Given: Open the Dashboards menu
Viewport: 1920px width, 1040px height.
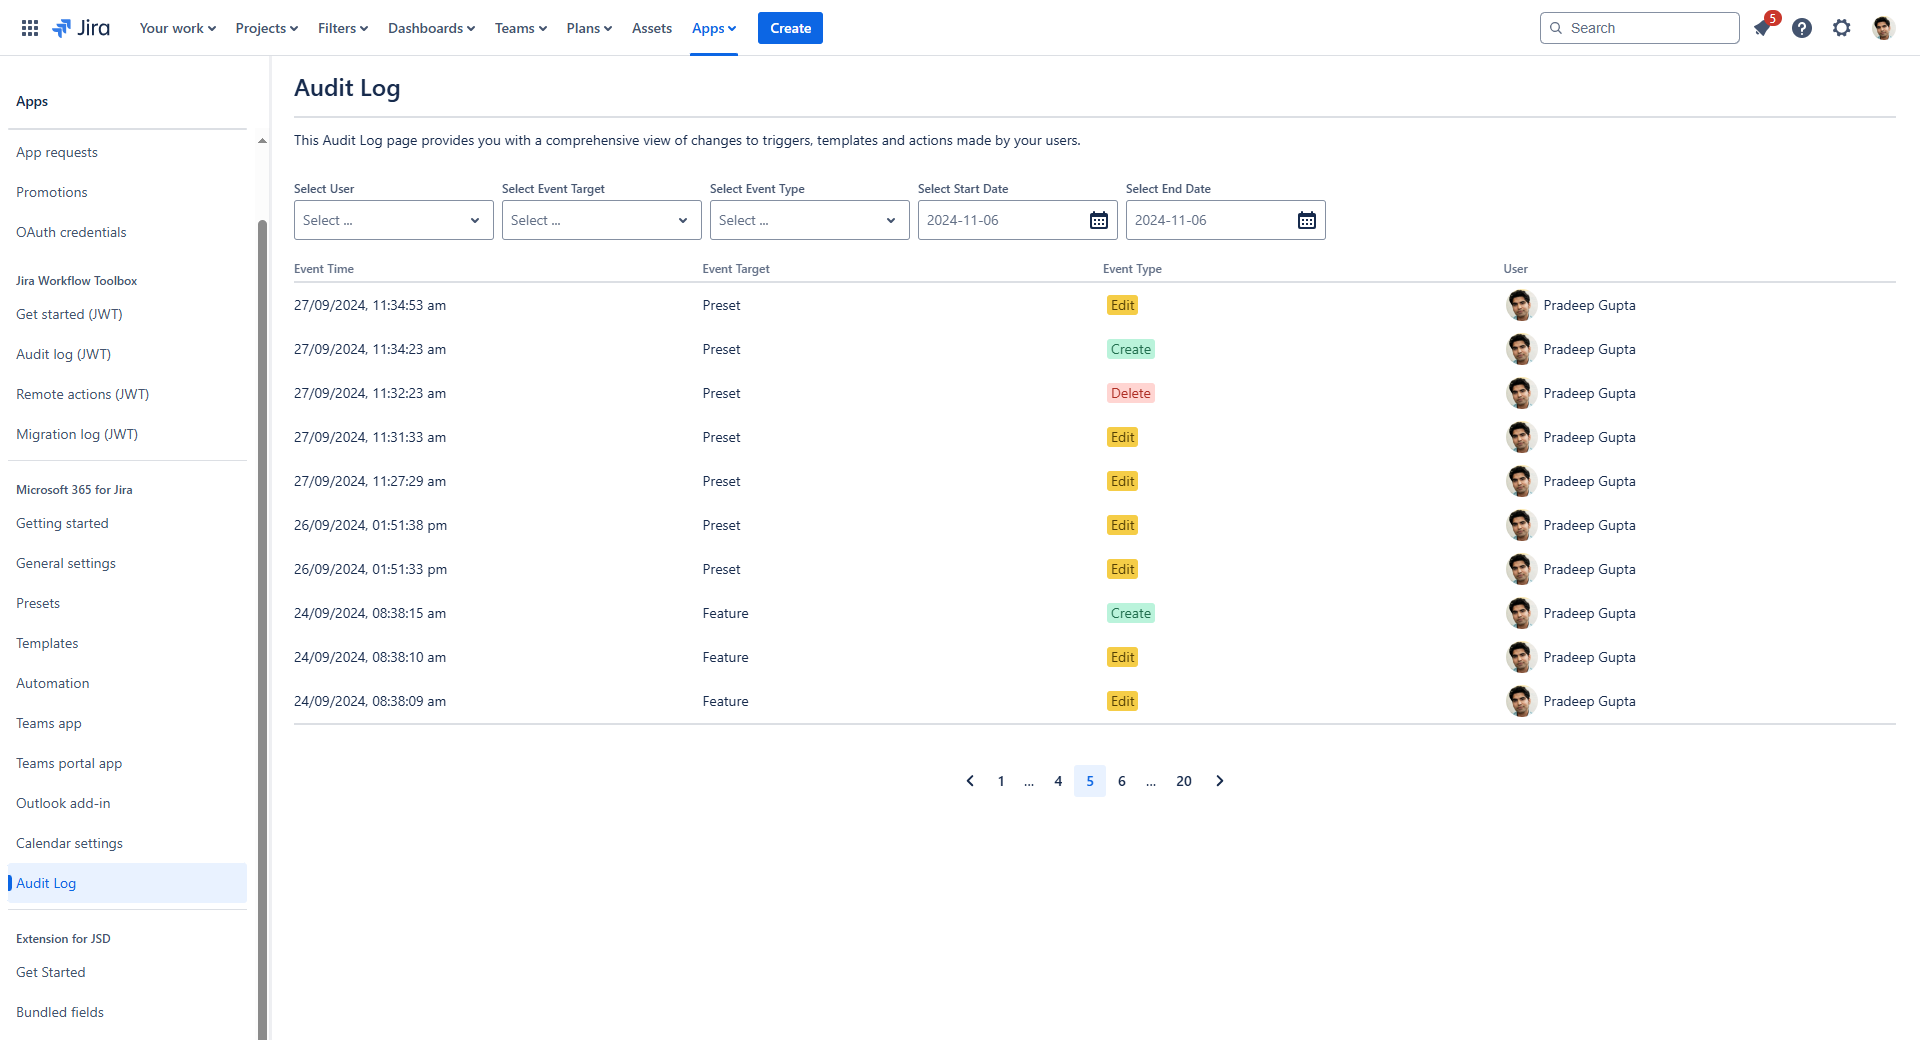Looking at the screenshot, I should 431,28.
